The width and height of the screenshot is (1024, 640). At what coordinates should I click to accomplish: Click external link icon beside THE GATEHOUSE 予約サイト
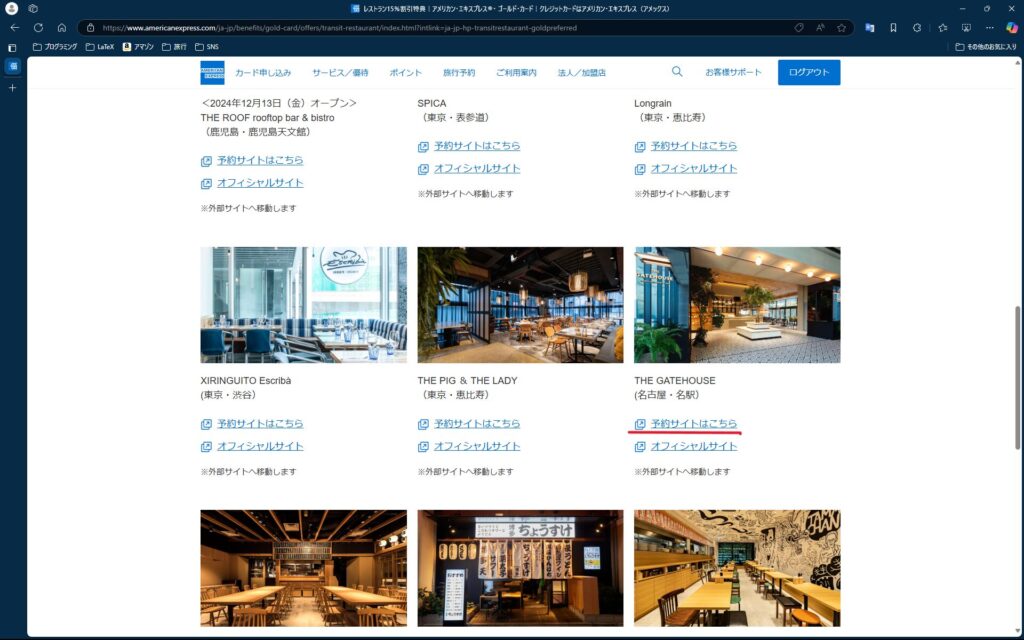pos(640,424)
